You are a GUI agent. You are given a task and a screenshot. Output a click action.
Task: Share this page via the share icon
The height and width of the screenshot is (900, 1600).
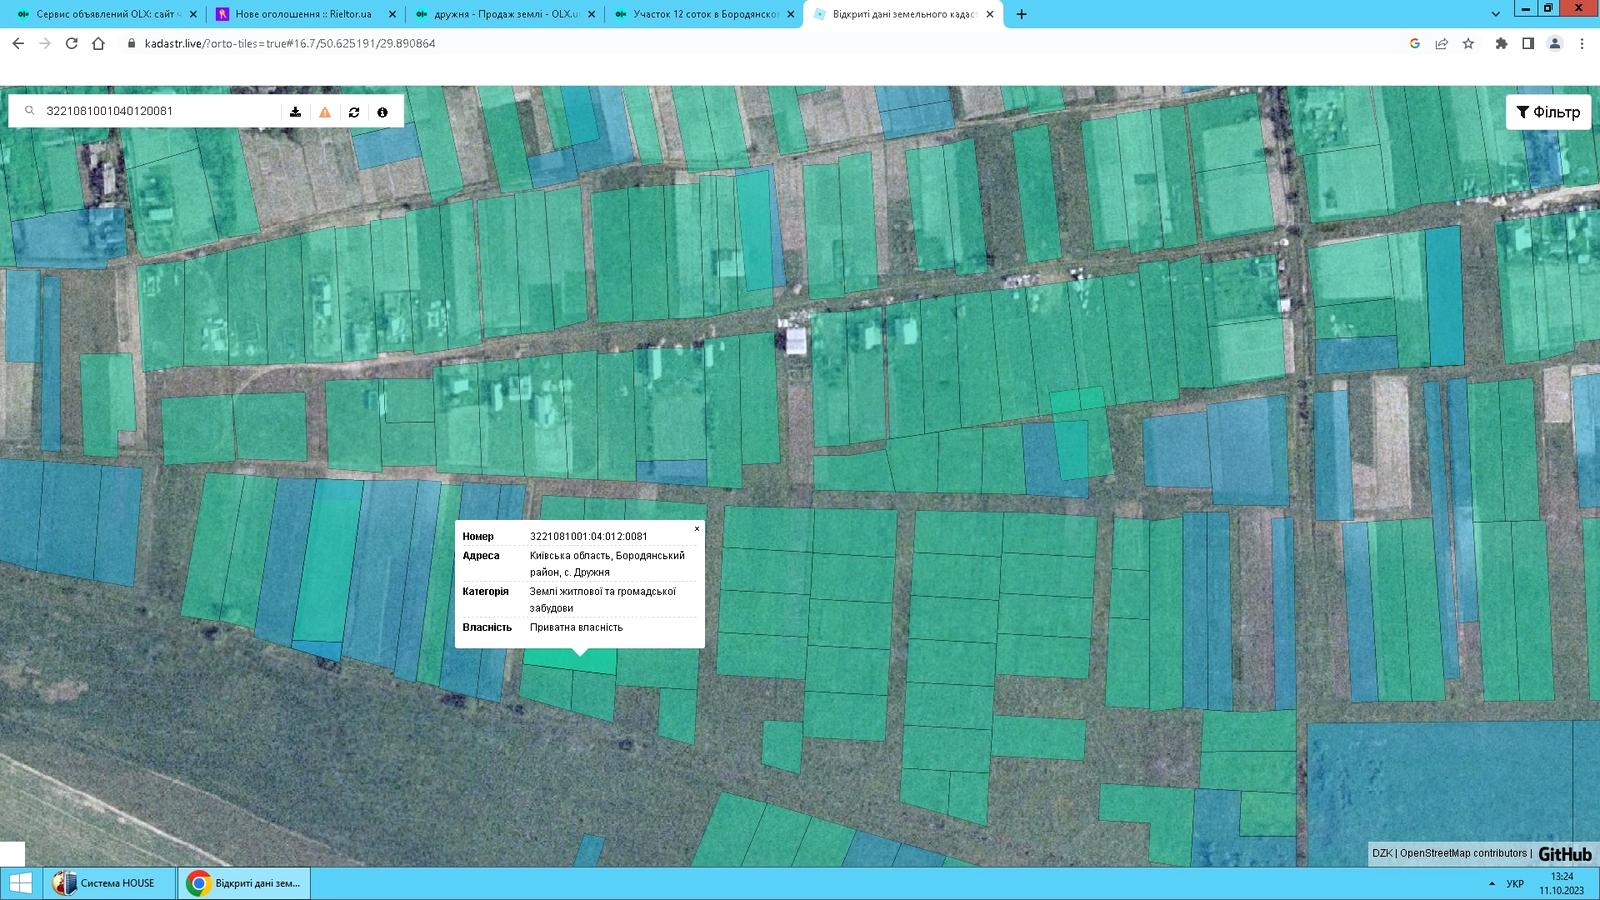pyautogui.click(x=1441, y=44)
